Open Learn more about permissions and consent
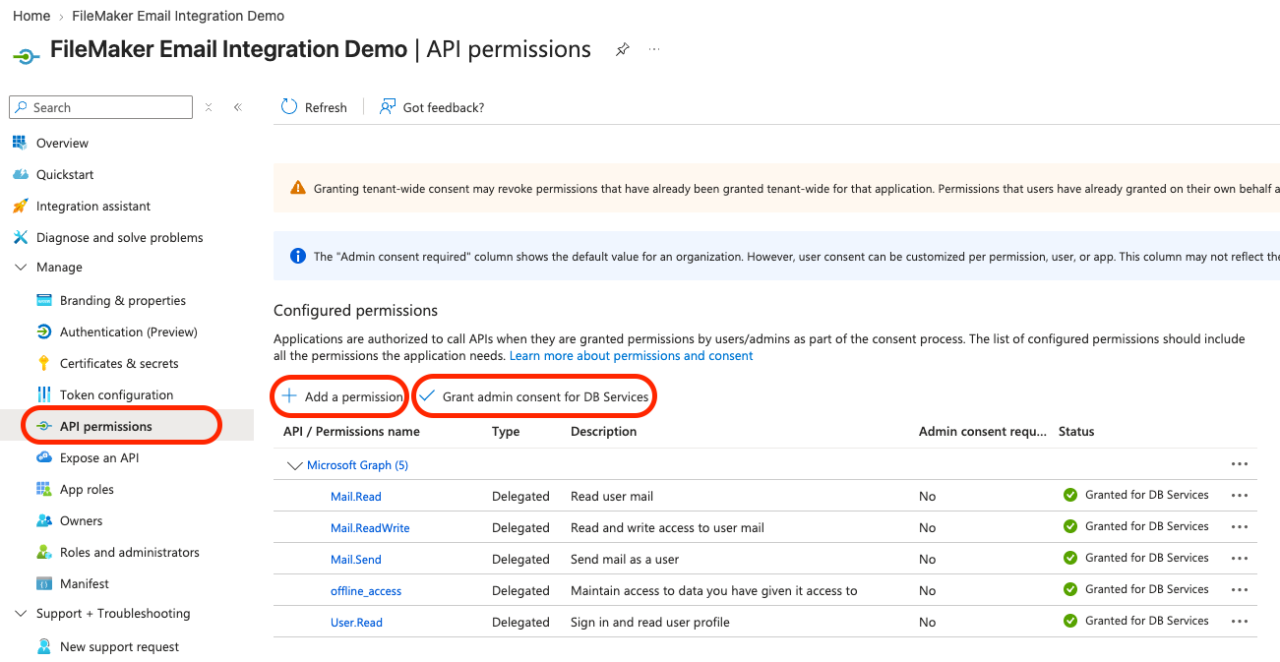The height and width of the screenshot is (662, 1280). click(x=631, y=356)
